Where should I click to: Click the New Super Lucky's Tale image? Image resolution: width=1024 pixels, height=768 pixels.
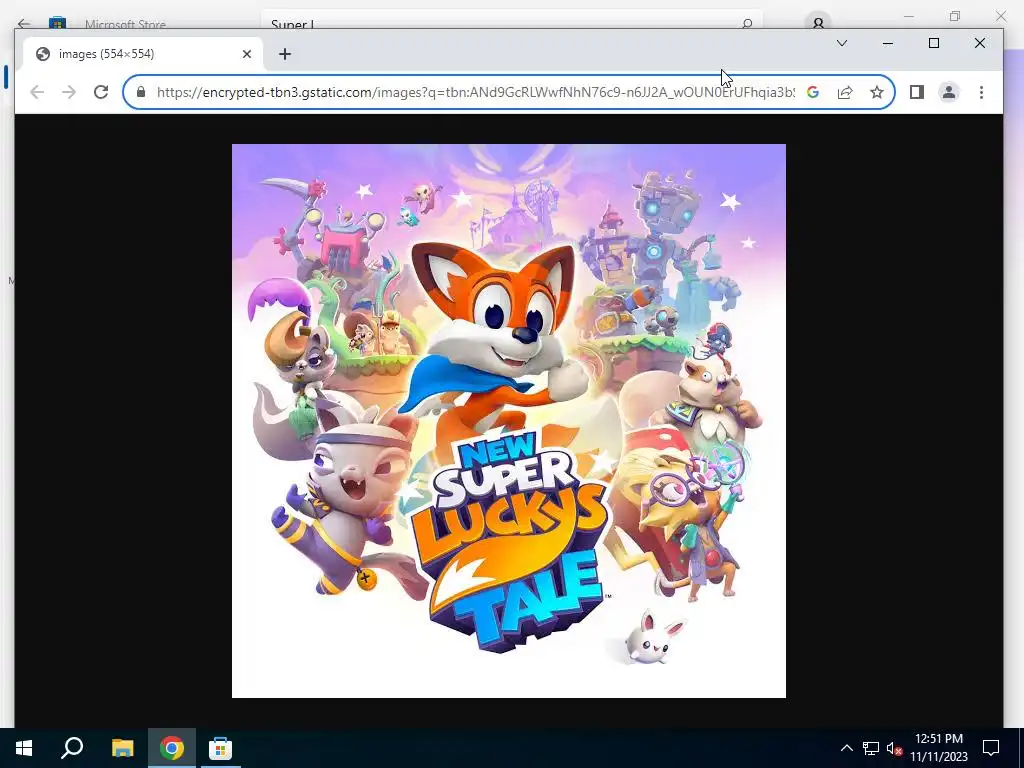tap(509, 421)
